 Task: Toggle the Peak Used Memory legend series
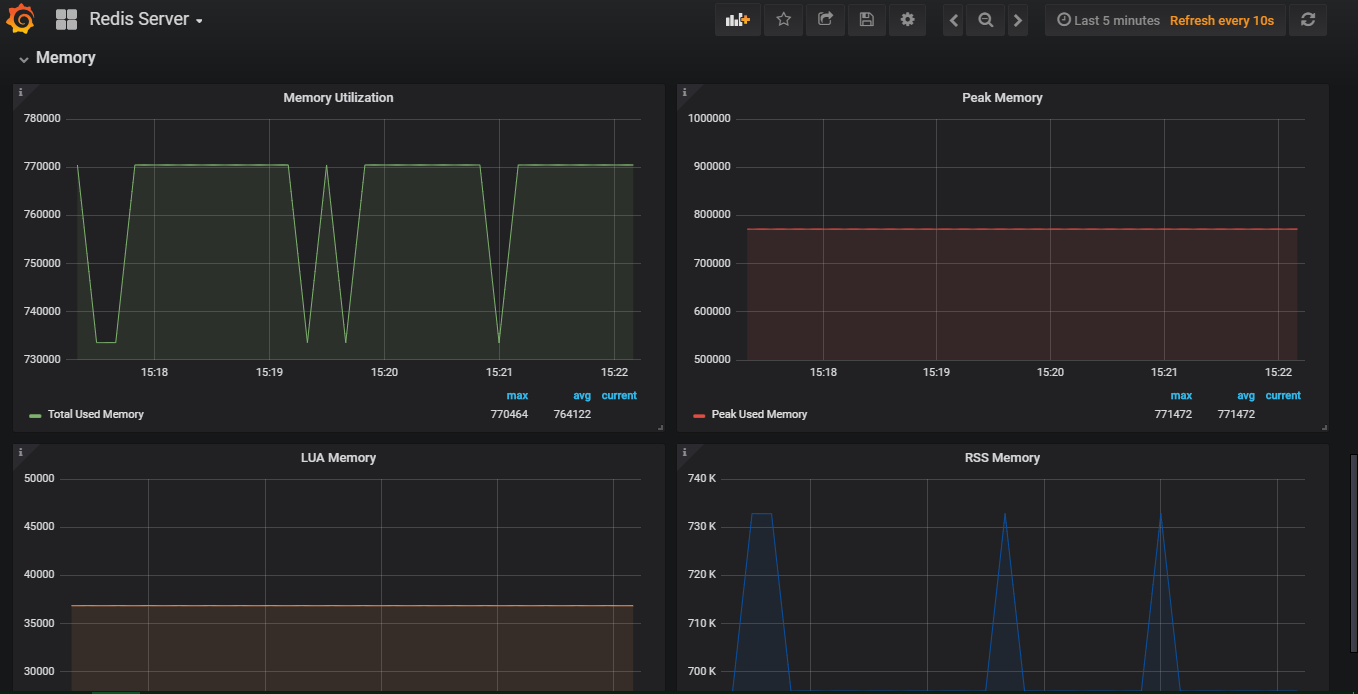click(759, 414)
